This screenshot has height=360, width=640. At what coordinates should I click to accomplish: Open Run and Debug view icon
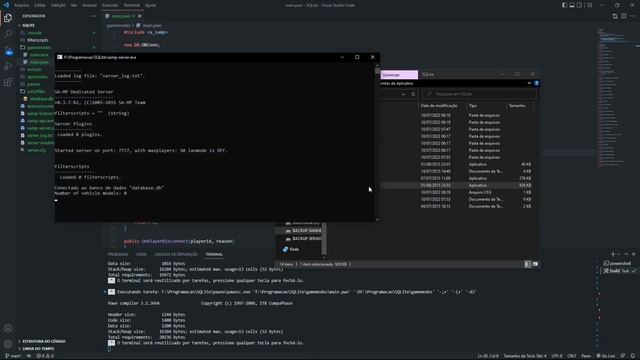coord(8,66)
